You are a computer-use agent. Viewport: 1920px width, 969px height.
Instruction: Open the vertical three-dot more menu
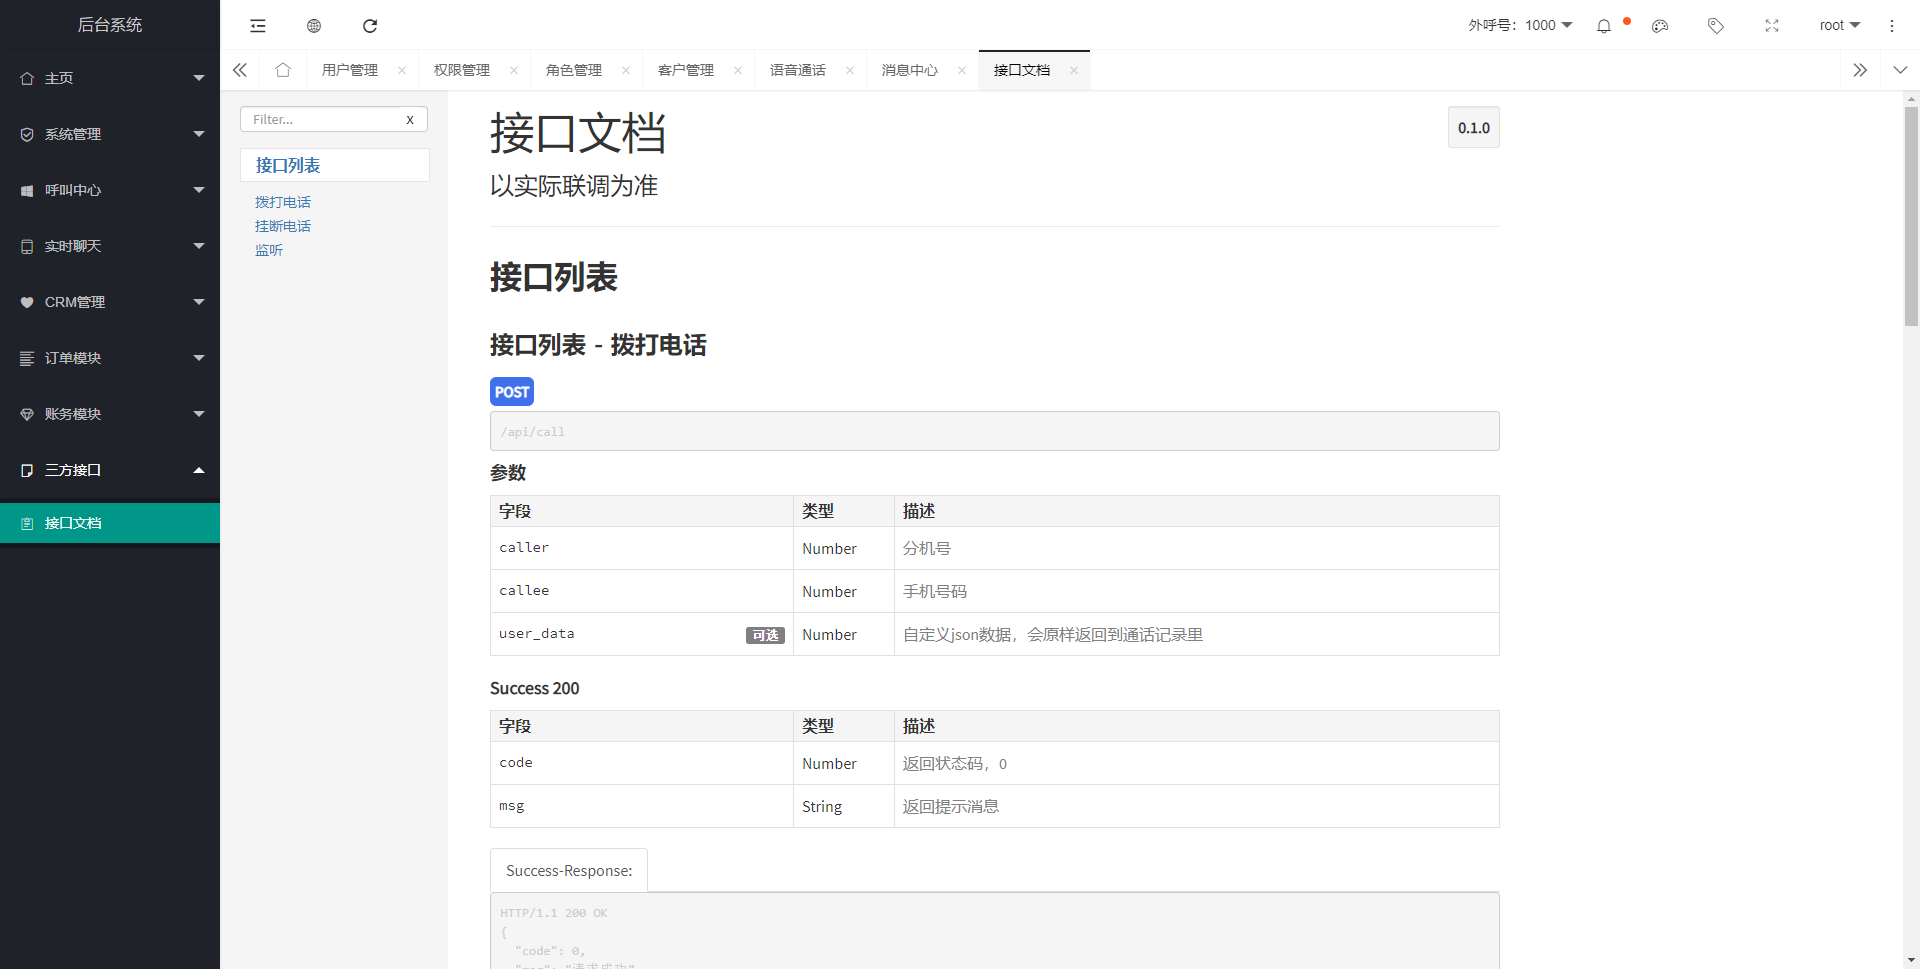pyautogui.click(x=1892, y=26)
